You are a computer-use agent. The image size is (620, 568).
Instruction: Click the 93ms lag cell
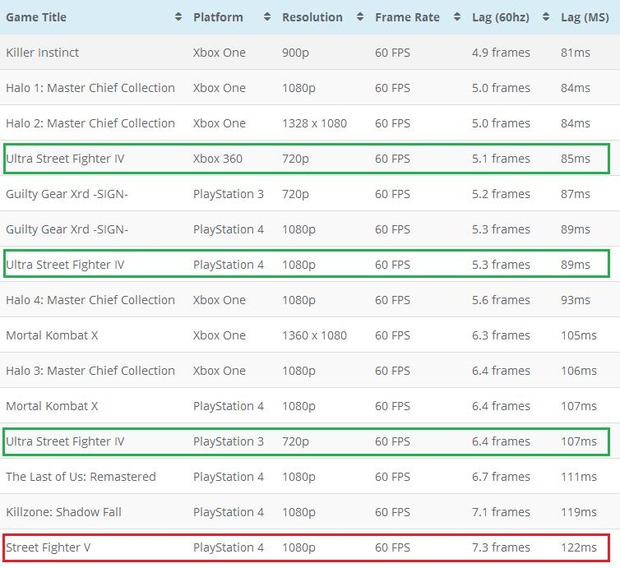pyautogui.click(x=575, y=300)
